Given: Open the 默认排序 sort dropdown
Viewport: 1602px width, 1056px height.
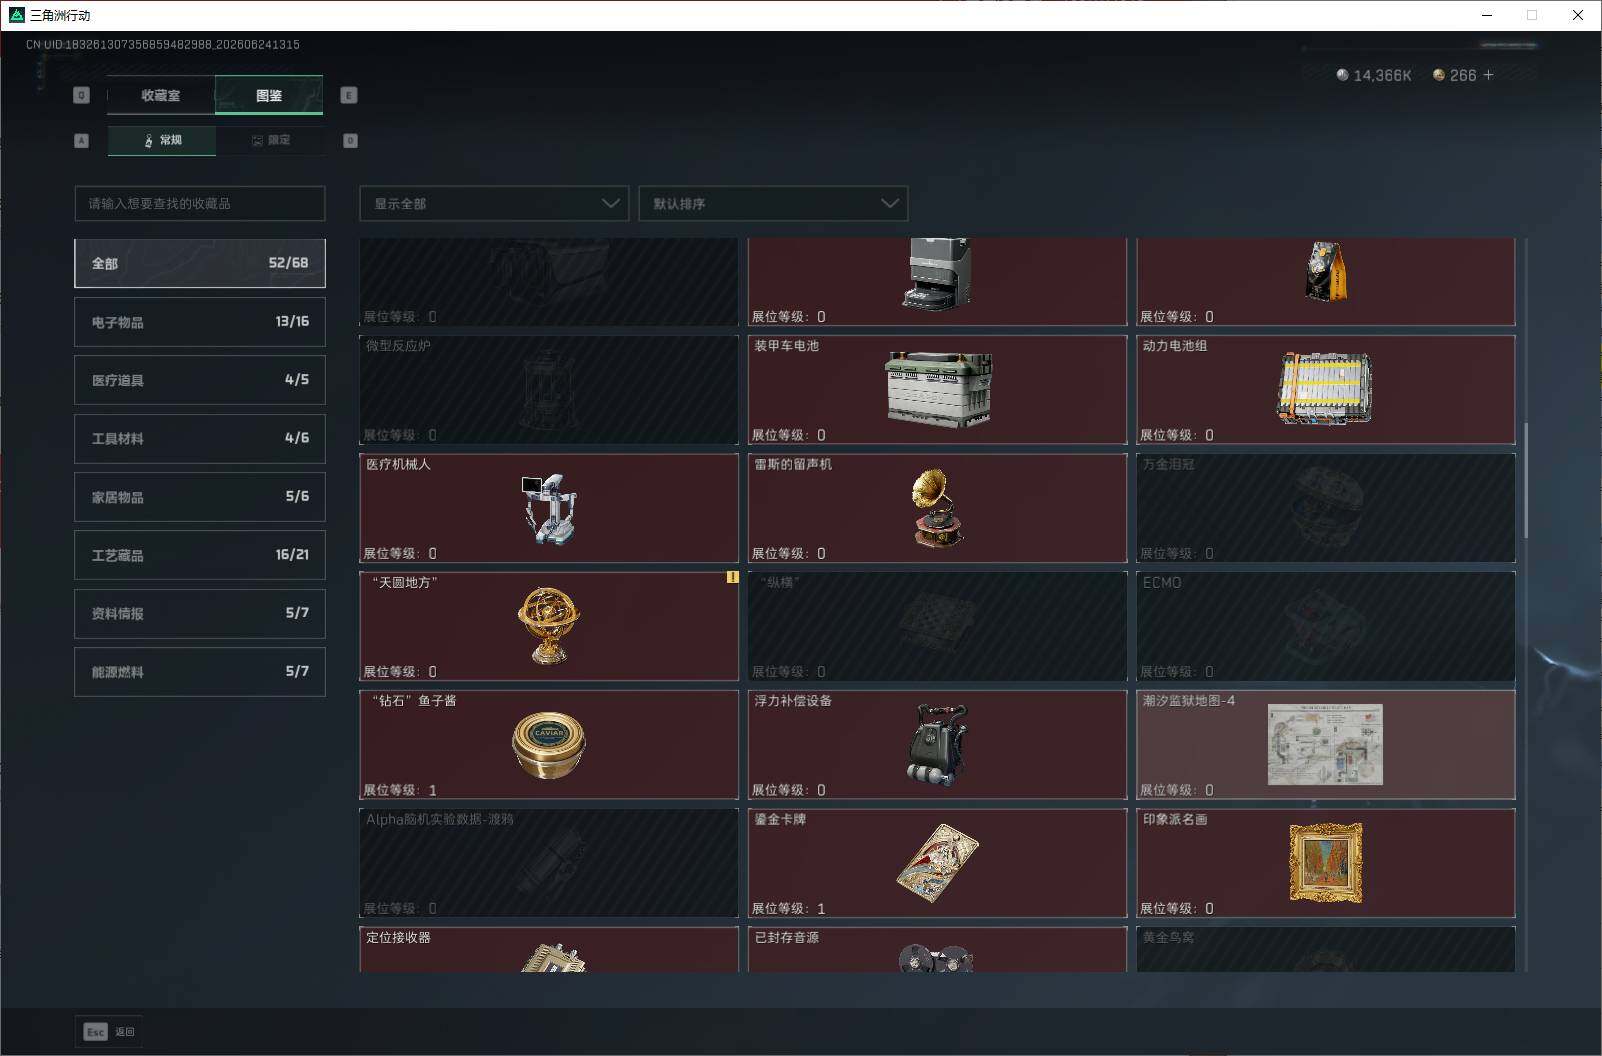Looking at the screenshot, I should tap(773, 203).
